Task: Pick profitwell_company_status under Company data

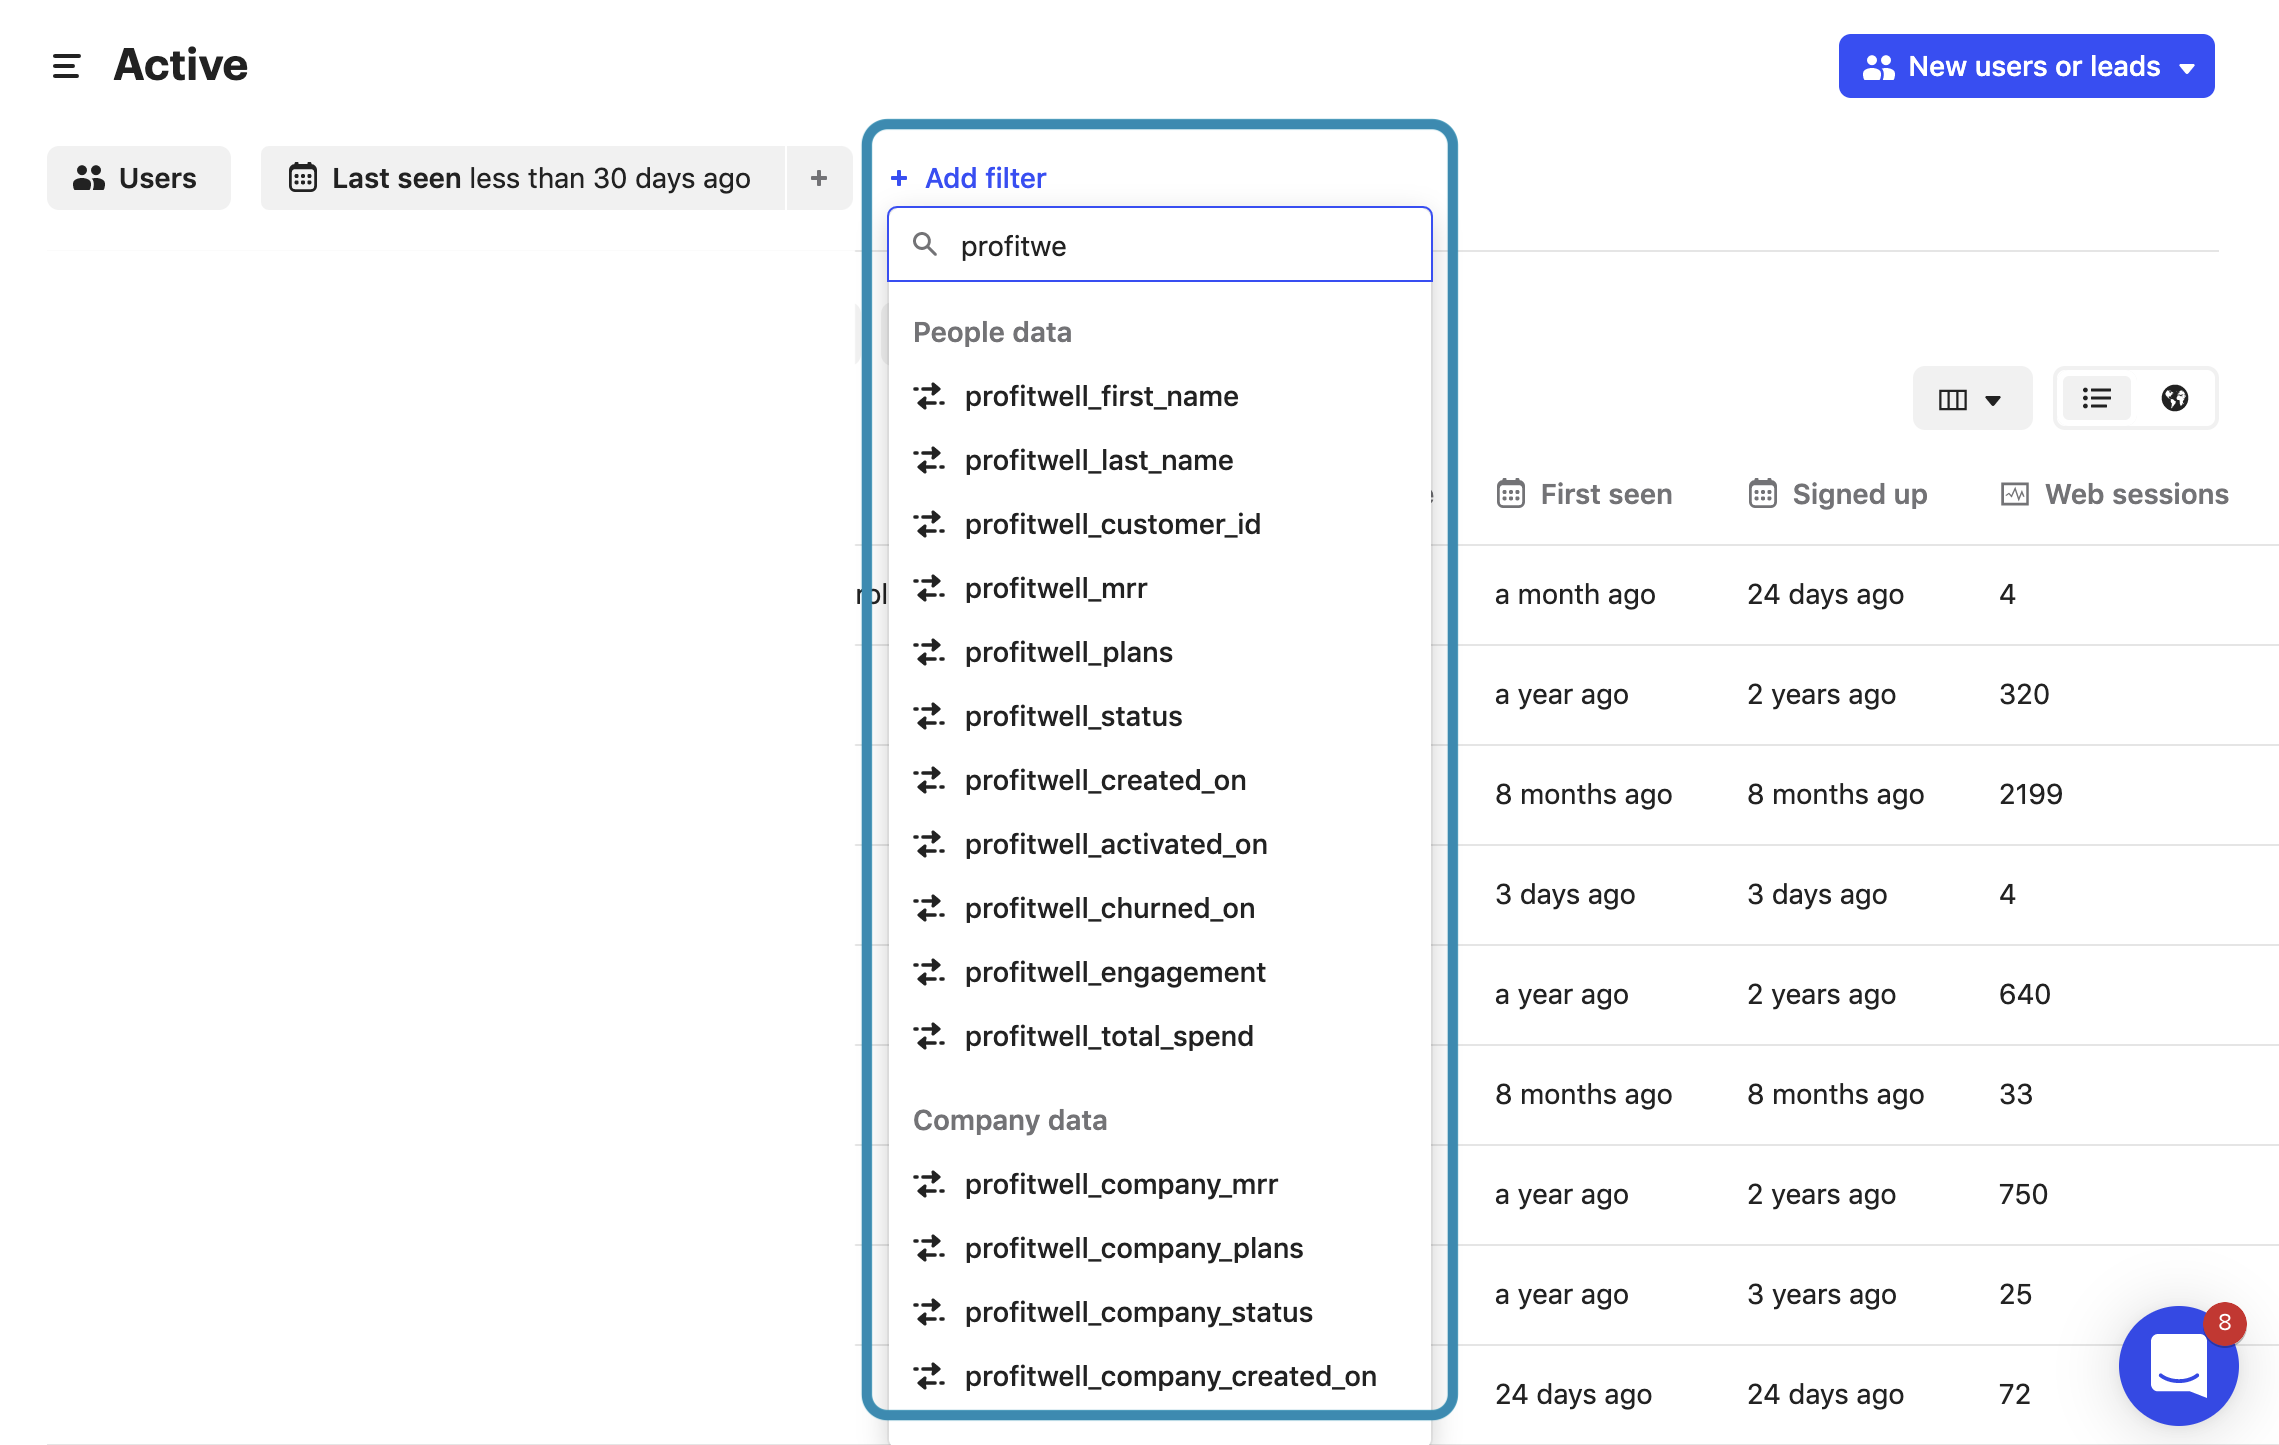Action: point(1159,1312)
